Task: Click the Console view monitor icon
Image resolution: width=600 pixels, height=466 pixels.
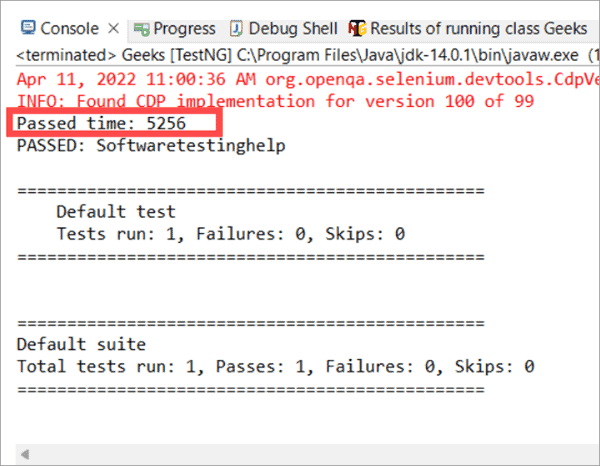Action: [x=28, y=28]
